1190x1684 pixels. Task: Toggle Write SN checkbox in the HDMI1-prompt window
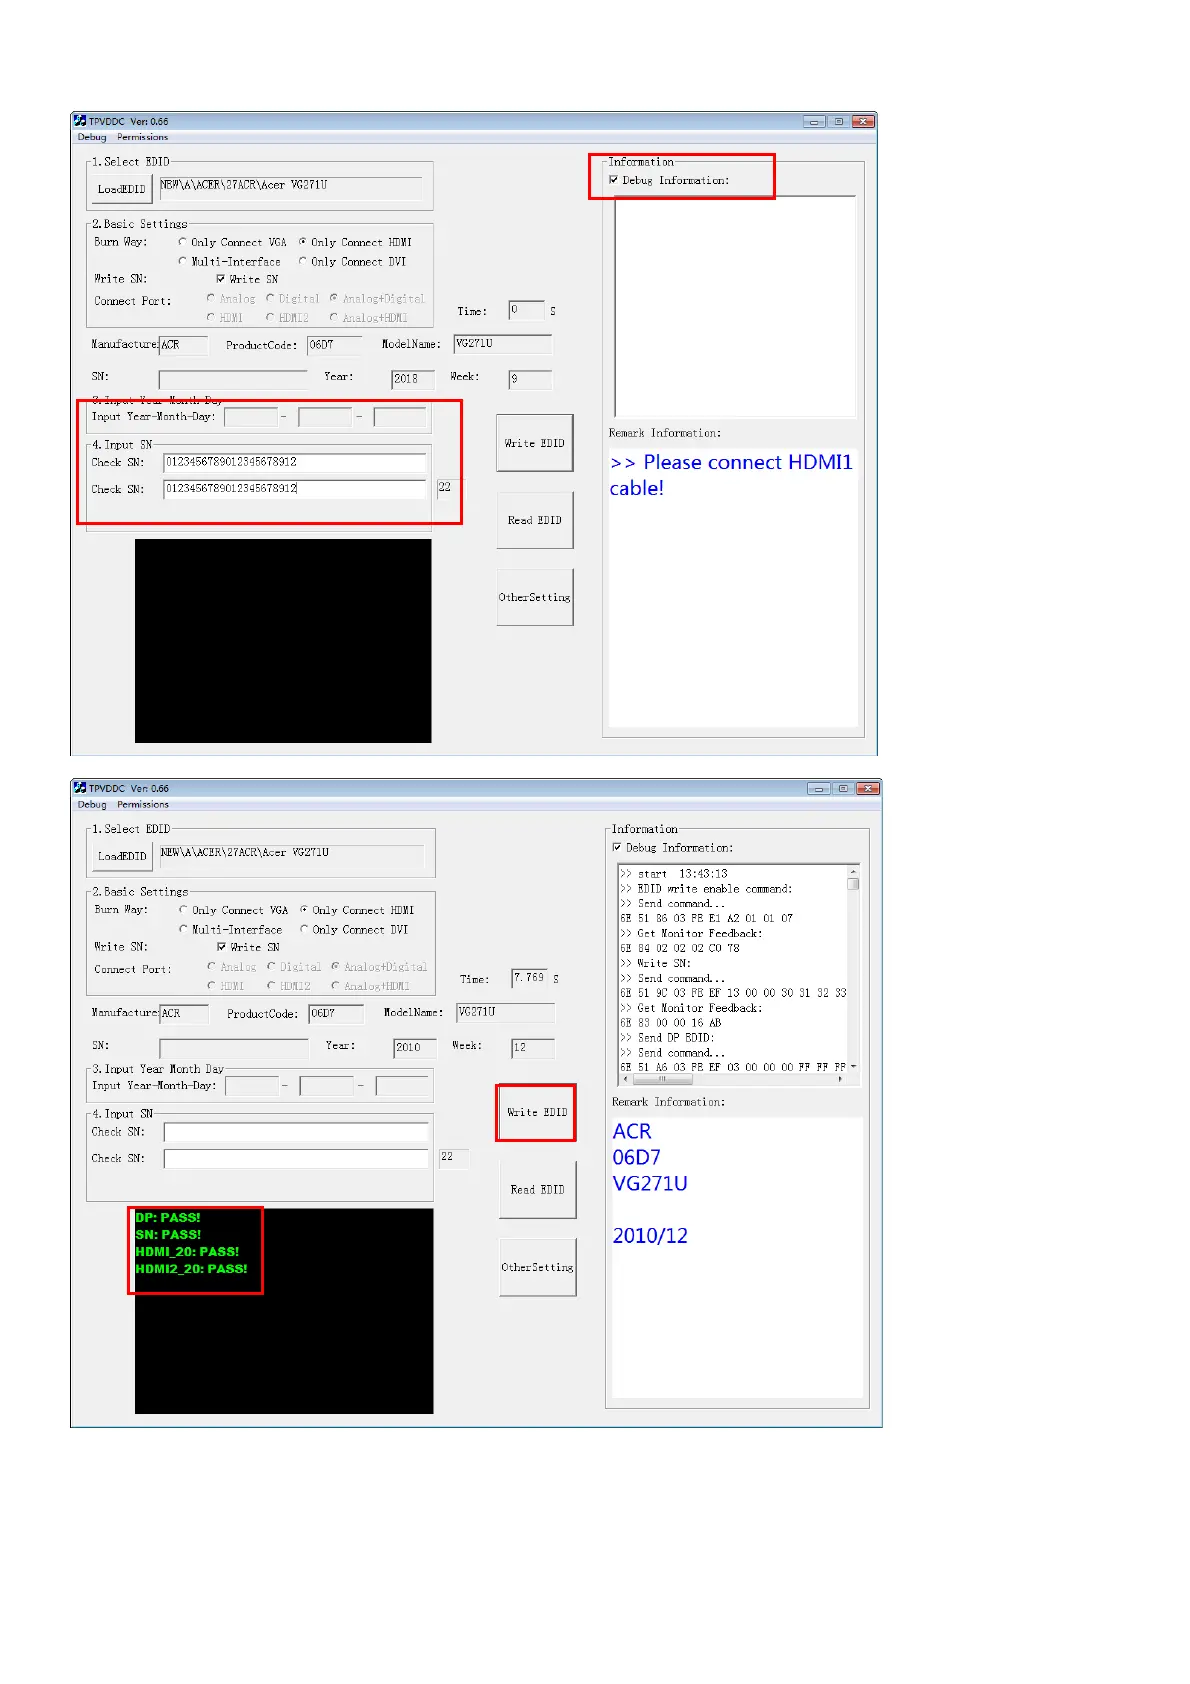(x=221, y=279)
